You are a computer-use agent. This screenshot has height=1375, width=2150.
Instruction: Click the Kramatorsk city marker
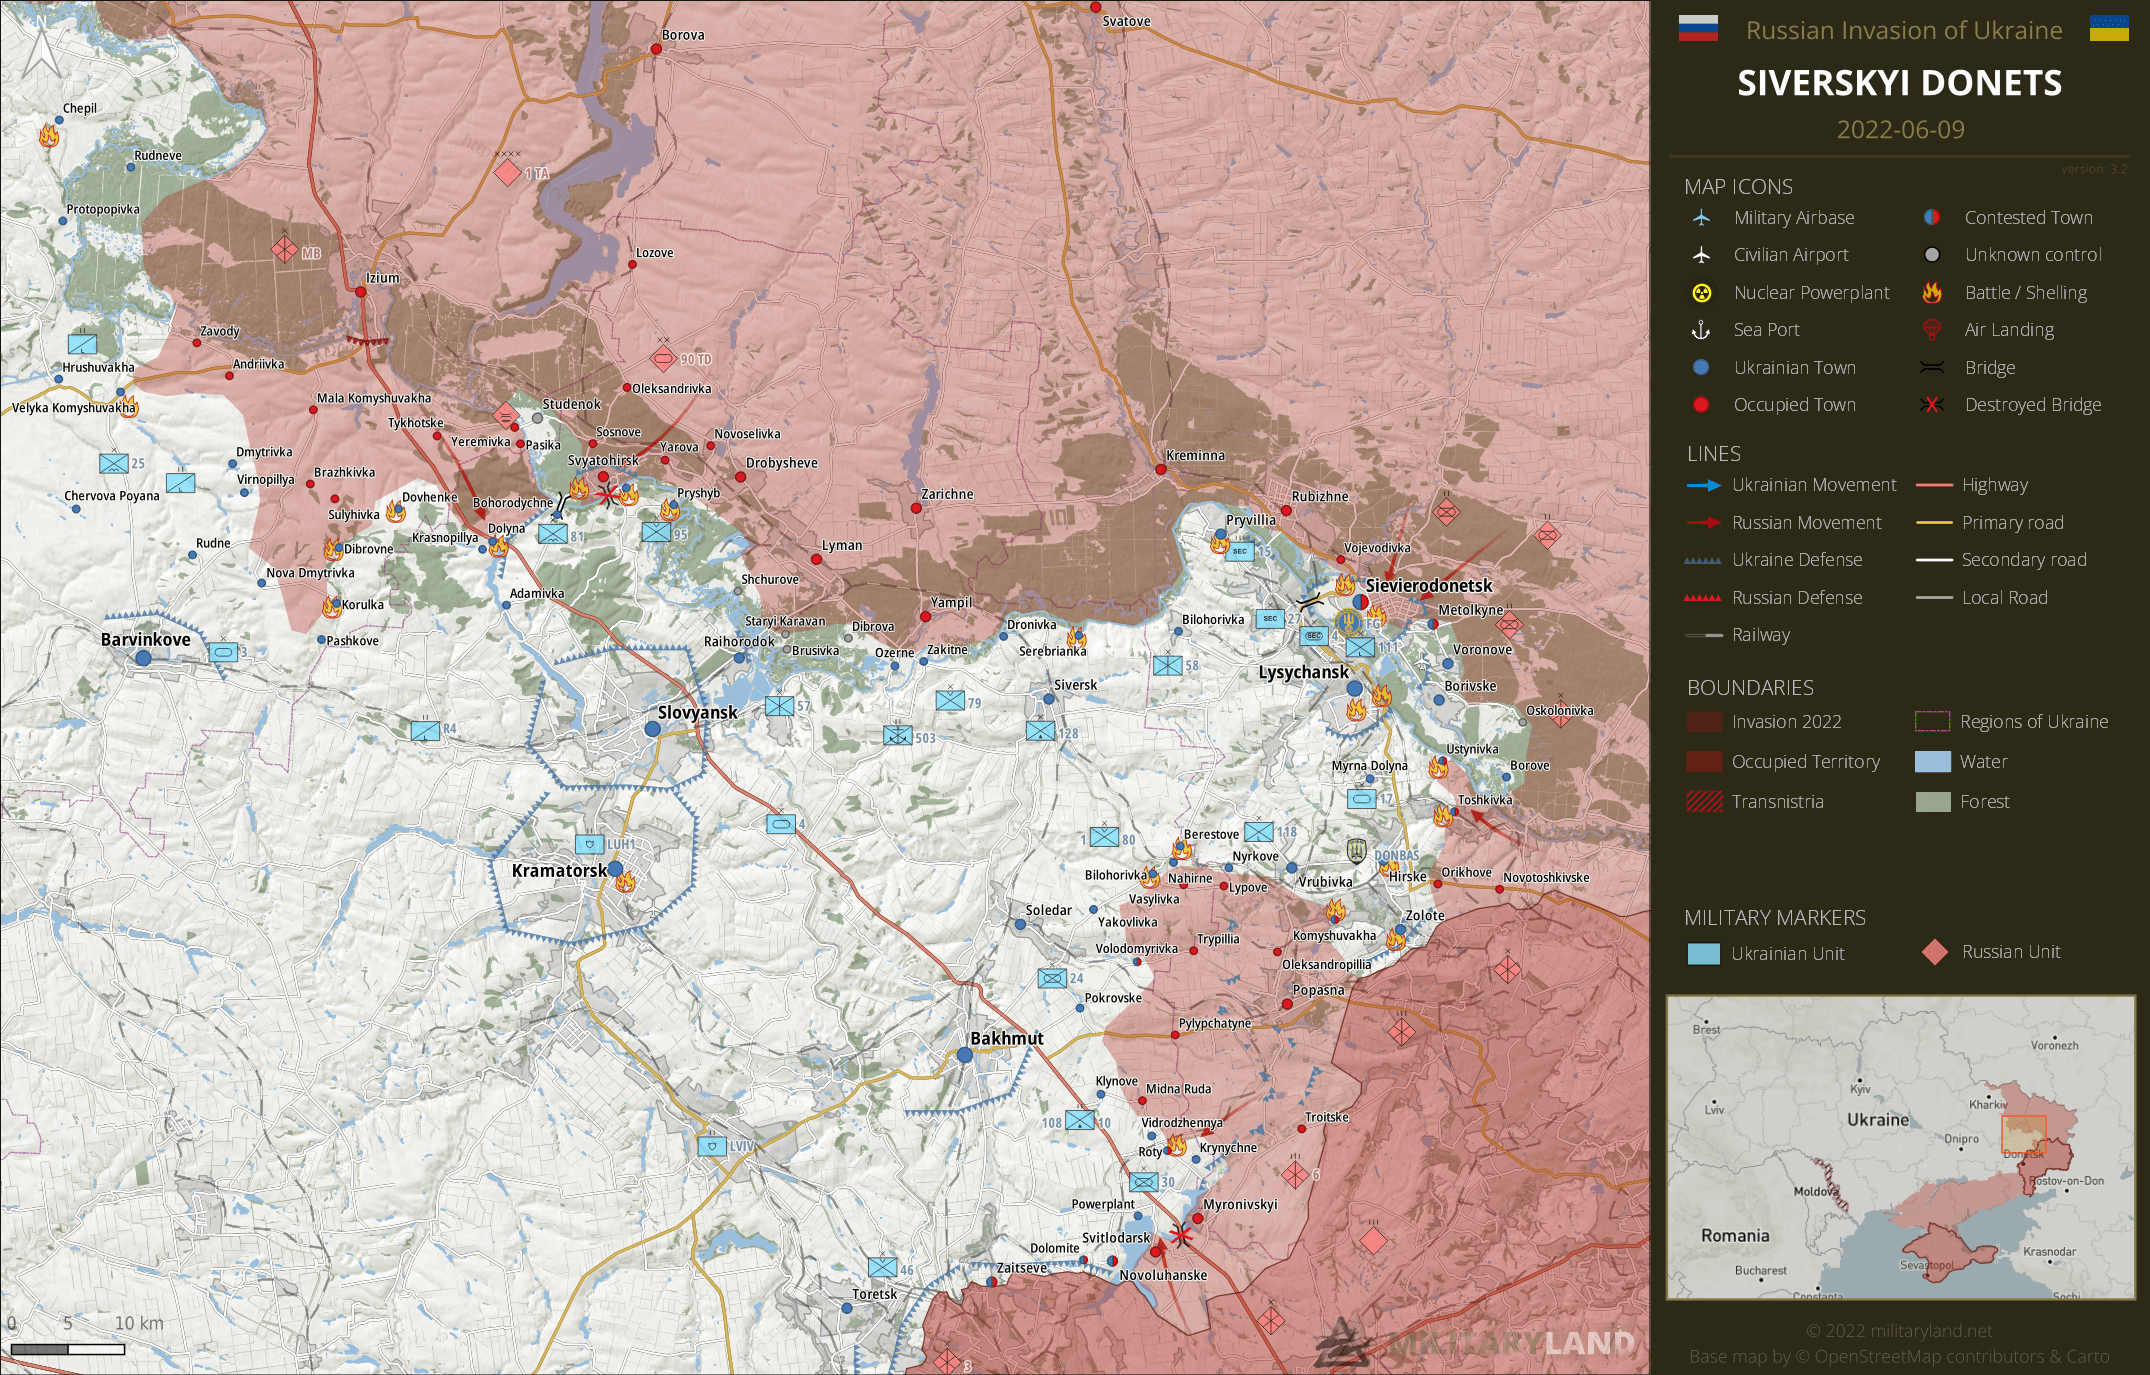(616, 869)
